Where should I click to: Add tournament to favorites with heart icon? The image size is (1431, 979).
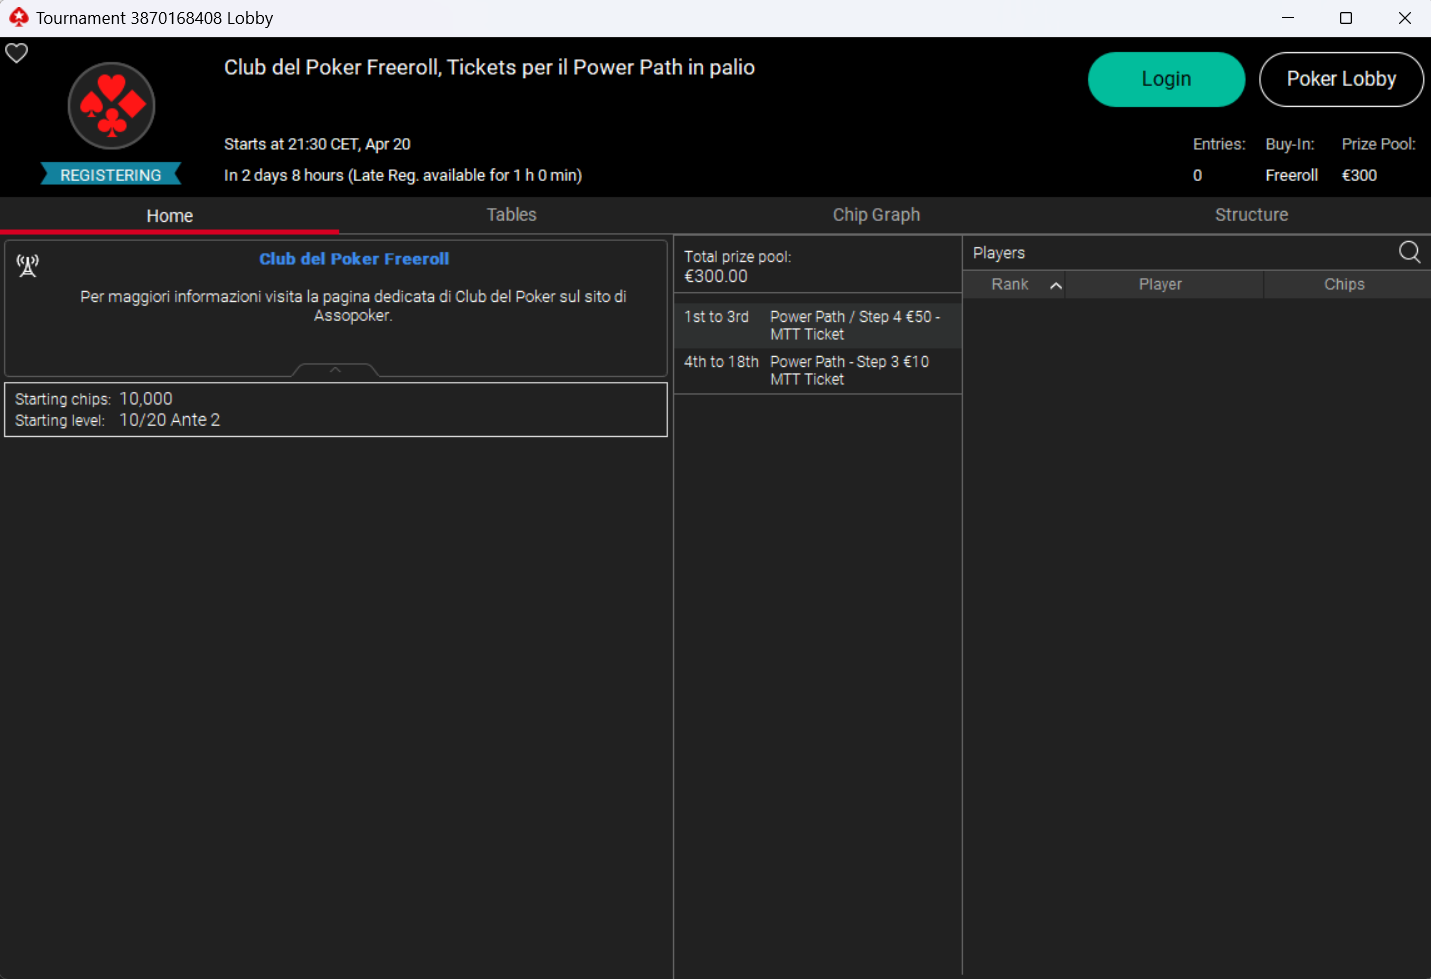pos(17,53)
